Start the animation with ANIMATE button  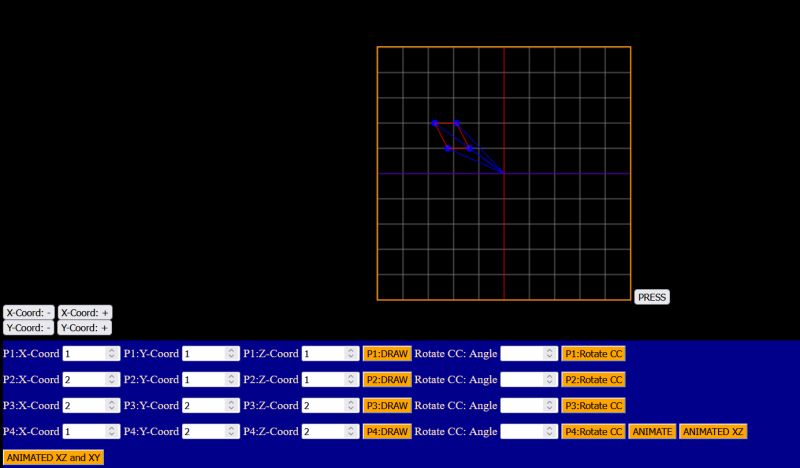pos(652,432)
